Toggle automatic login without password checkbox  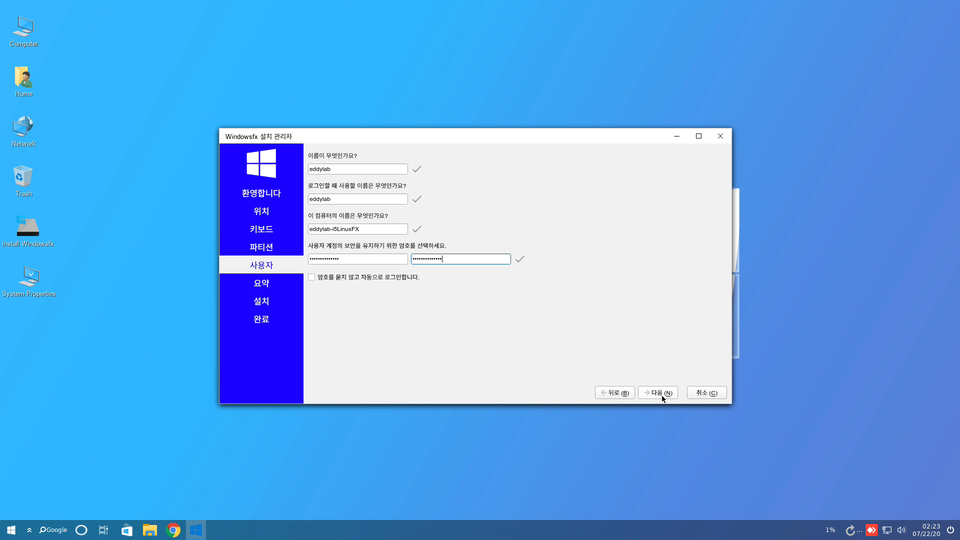pos(312,277)
